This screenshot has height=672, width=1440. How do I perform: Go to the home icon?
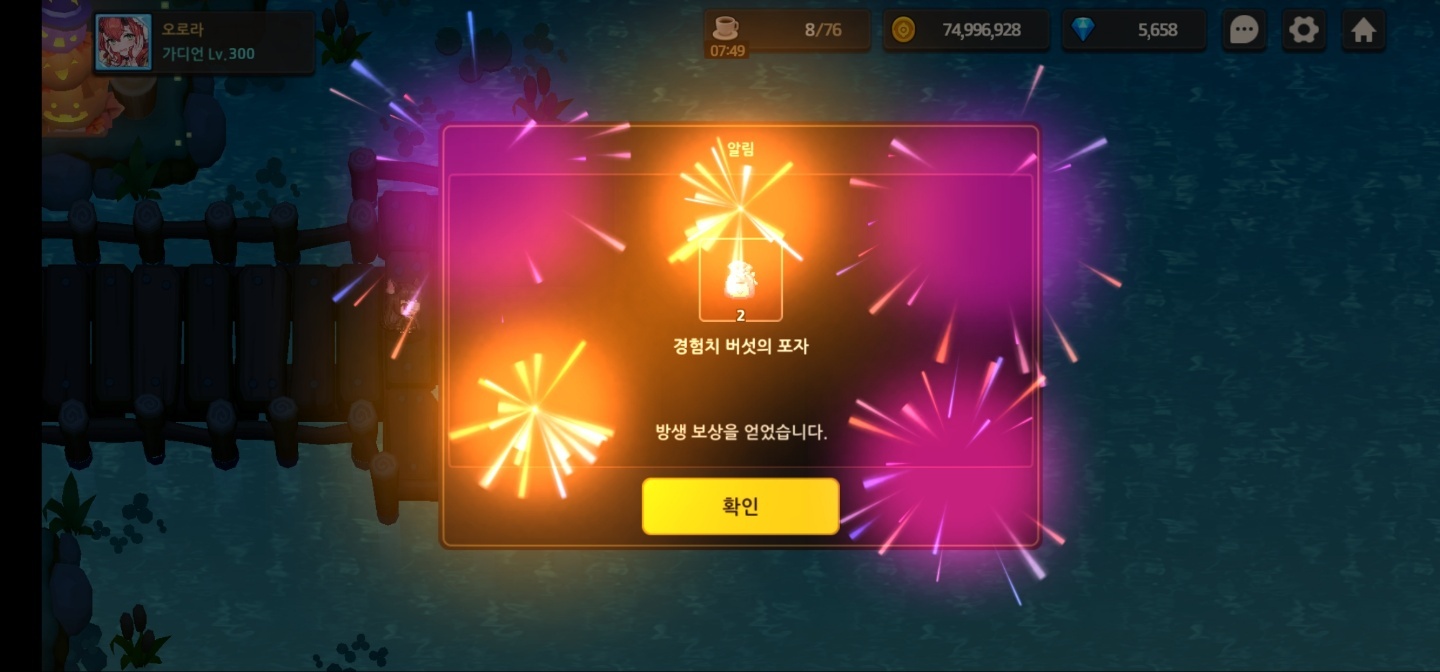1364,30
